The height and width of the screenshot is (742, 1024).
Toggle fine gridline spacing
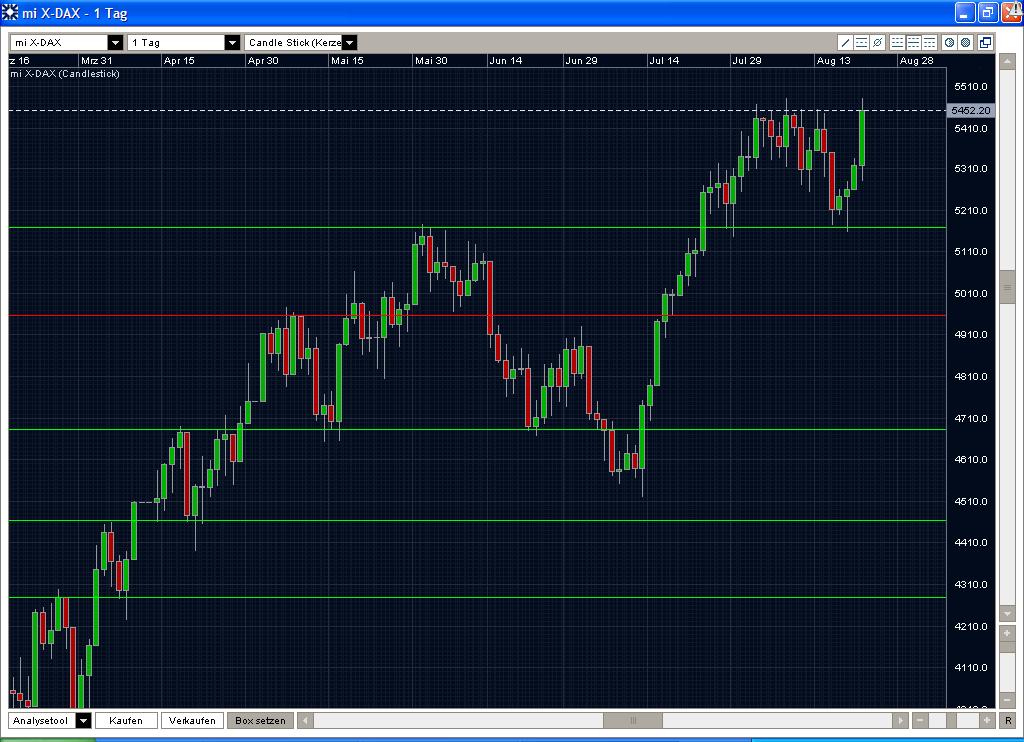pyautogui.click(x=897, y=42)
